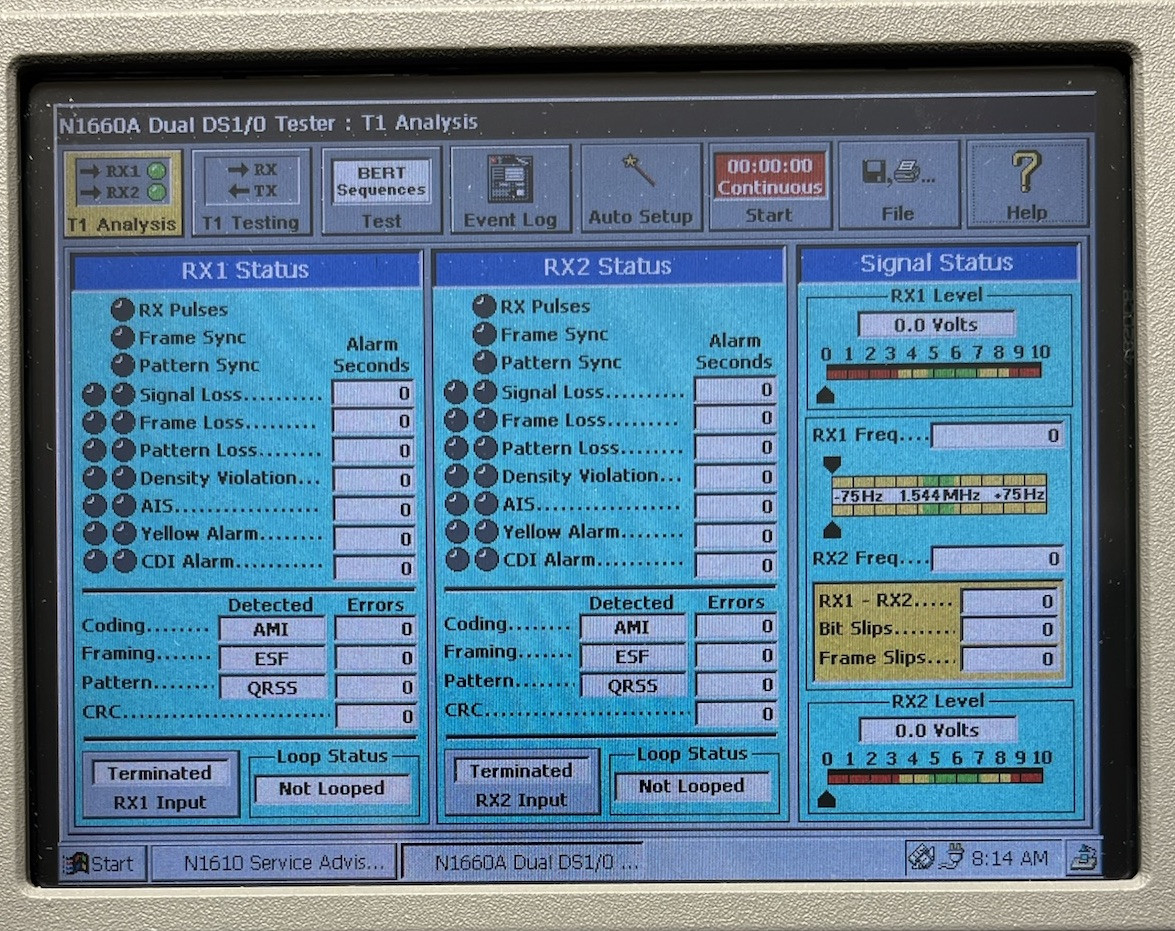
Task: Click RX1 Loop Status Not Looped
Action: click(332, 789)
